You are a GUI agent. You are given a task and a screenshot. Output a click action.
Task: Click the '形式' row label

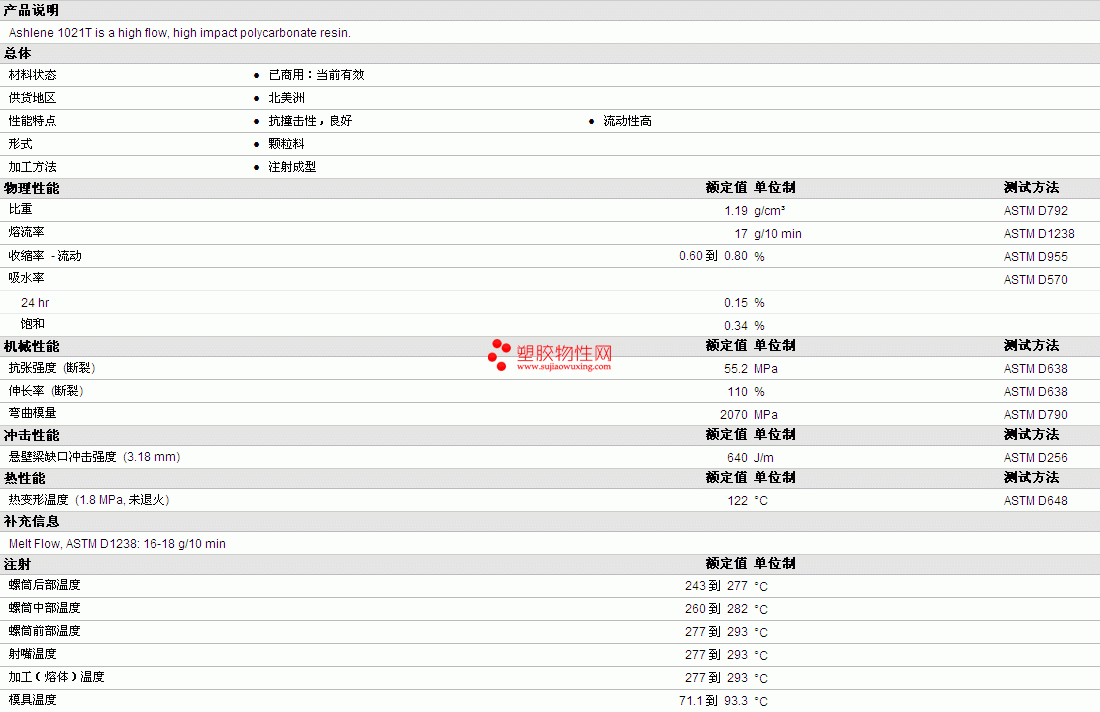[x=20, y=144]
